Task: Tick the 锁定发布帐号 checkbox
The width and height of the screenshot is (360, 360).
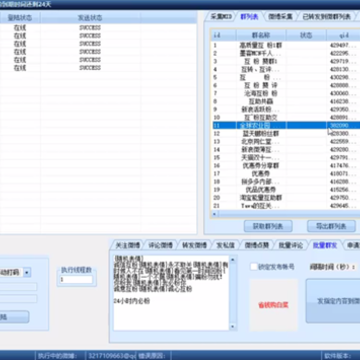Action: click(254, 267)
